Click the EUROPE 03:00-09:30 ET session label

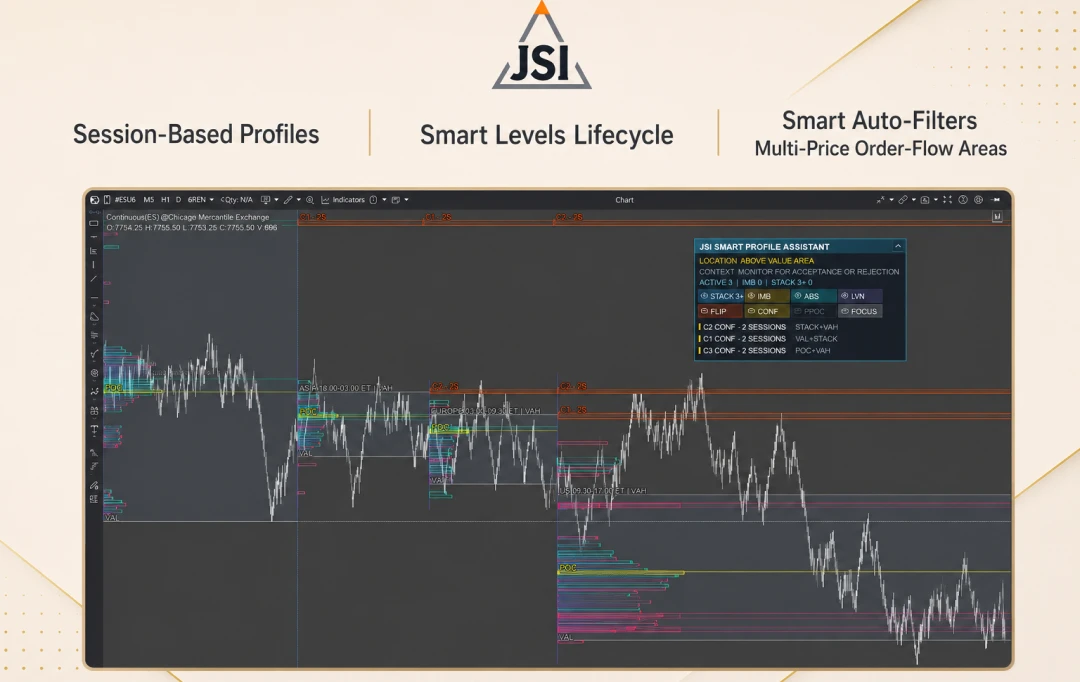[486, 411]
